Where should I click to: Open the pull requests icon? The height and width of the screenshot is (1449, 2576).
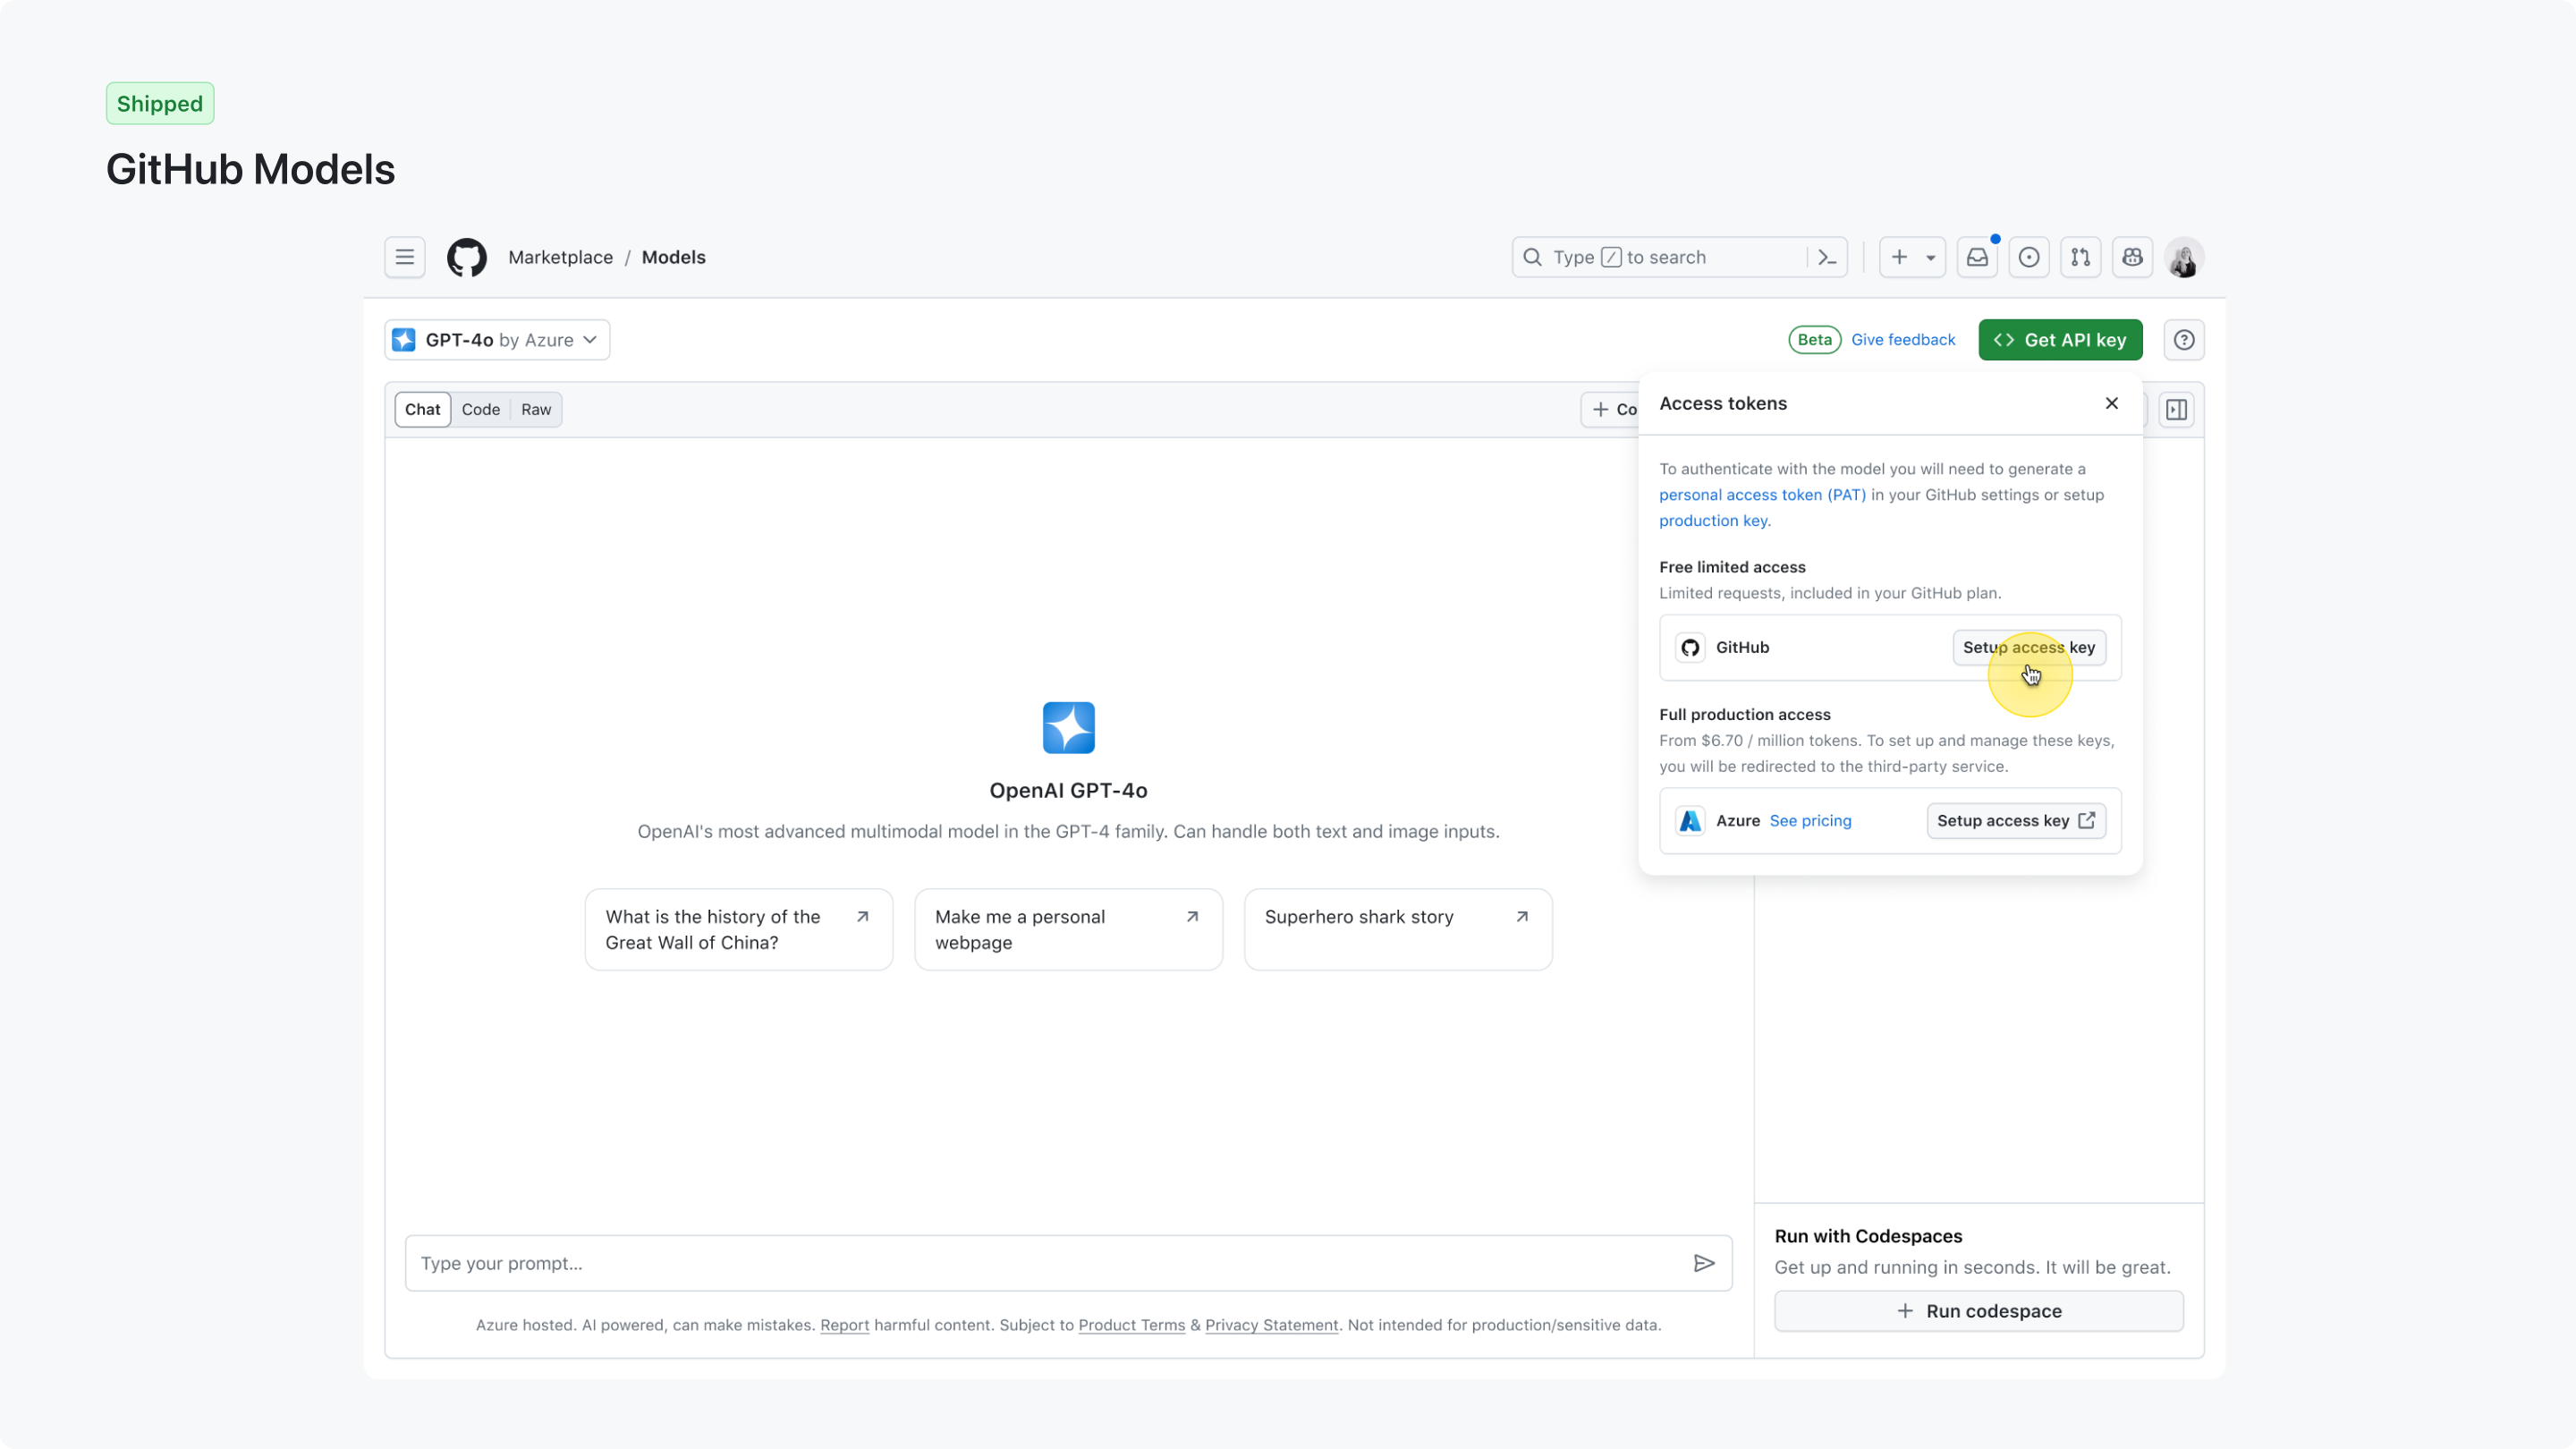(2081, 257)
